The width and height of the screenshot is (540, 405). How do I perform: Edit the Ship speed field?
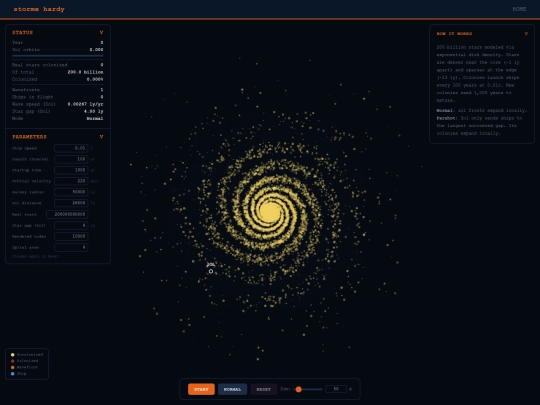coord(71,148)
